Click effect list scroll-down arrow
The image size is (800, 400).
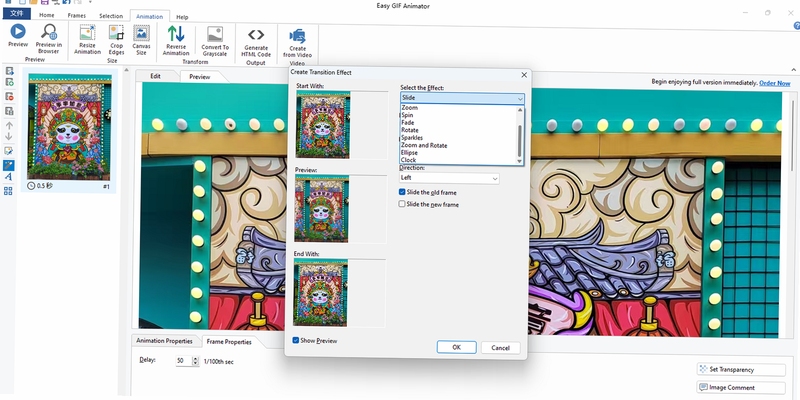click(520, 161)
